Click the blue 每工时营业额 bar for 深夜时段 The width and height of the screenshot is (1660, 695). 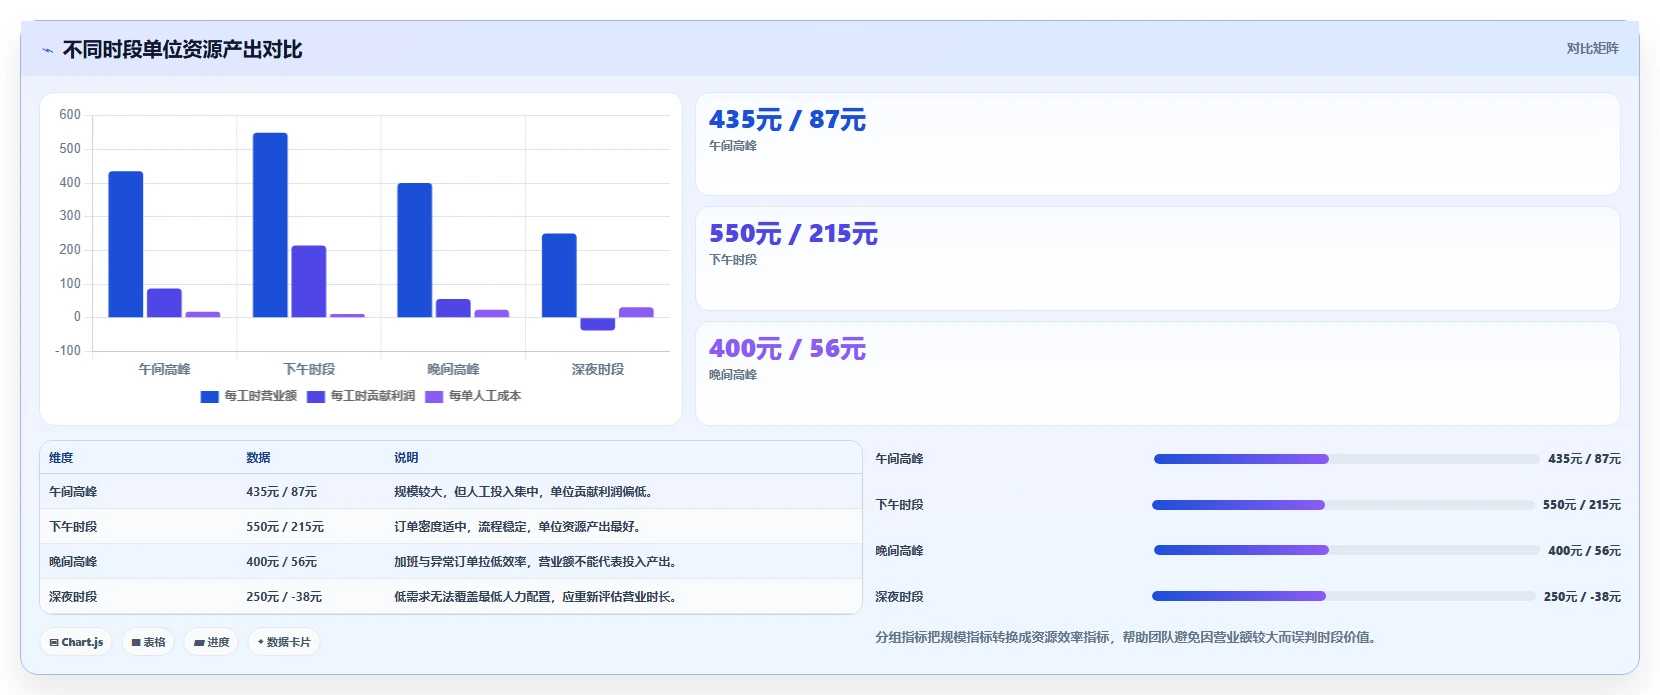click(559, 275)
